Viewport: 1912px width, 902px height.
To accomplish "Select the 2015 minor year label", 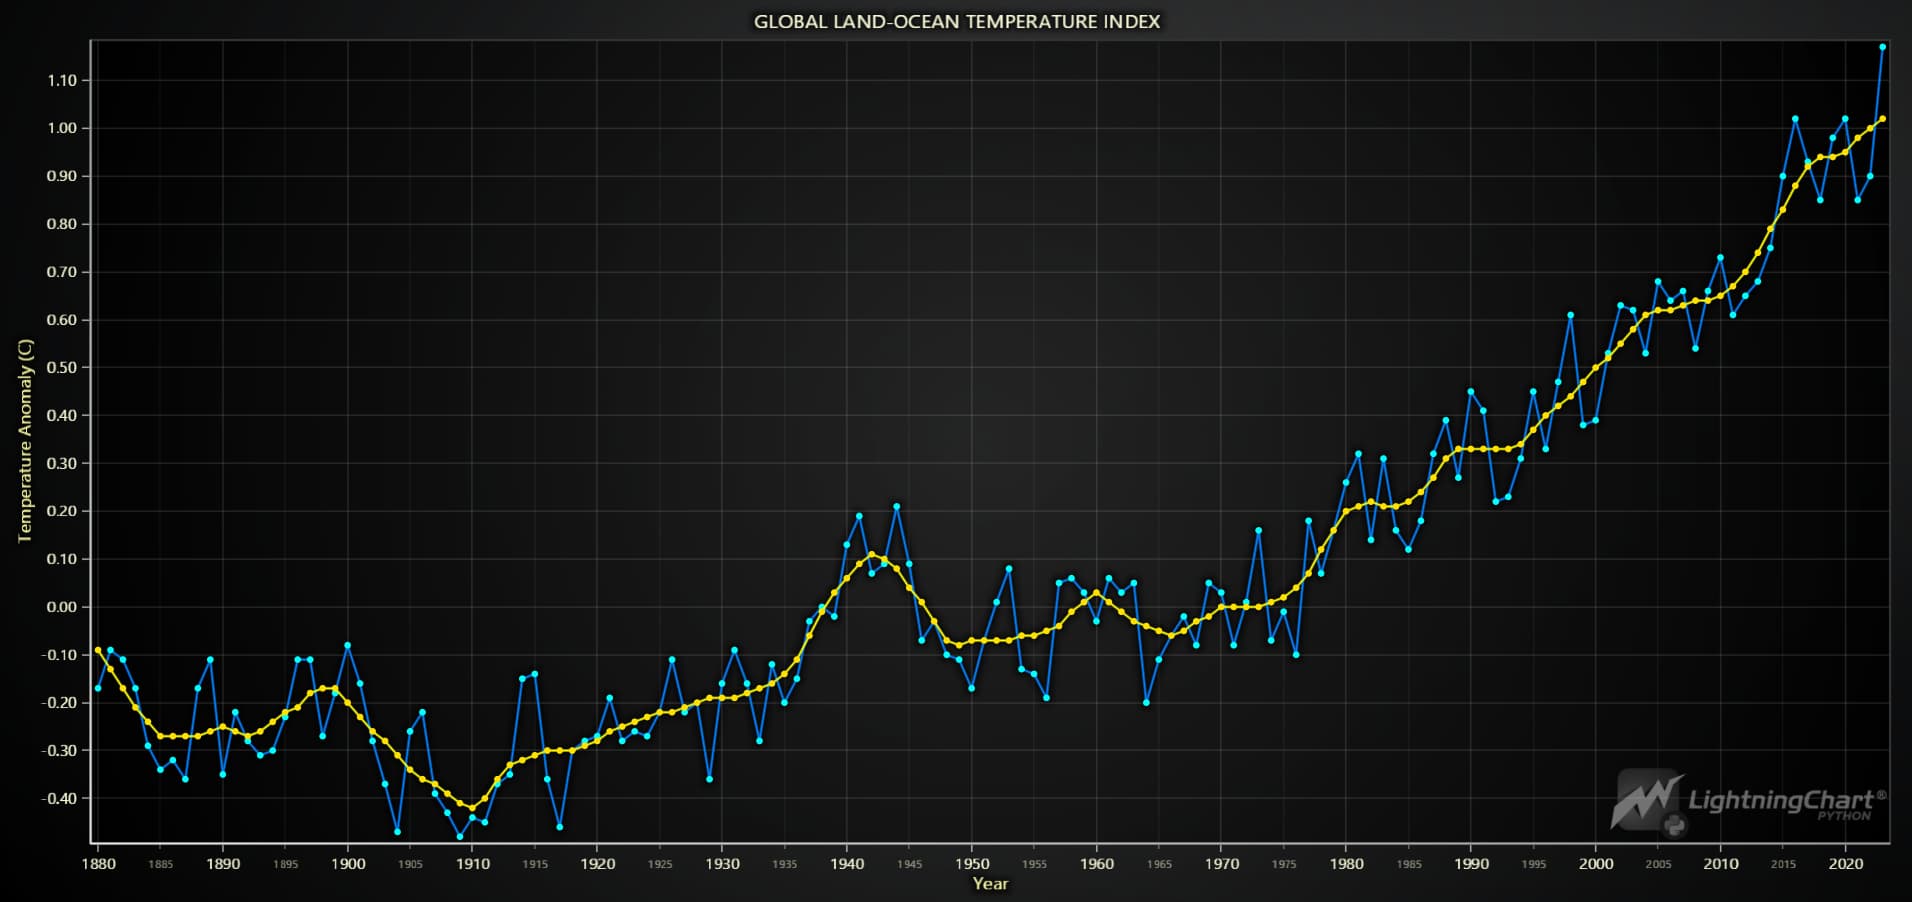I will click(x=1783, y=865).
